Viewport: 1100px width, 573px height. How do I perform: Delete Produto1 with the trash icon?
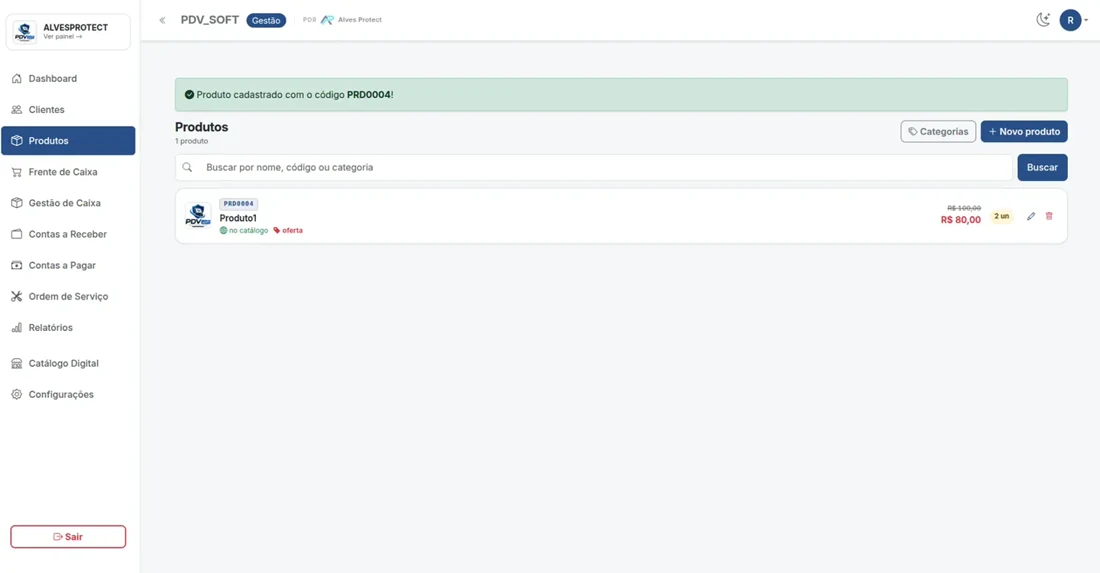click(x=1049, y=216)
